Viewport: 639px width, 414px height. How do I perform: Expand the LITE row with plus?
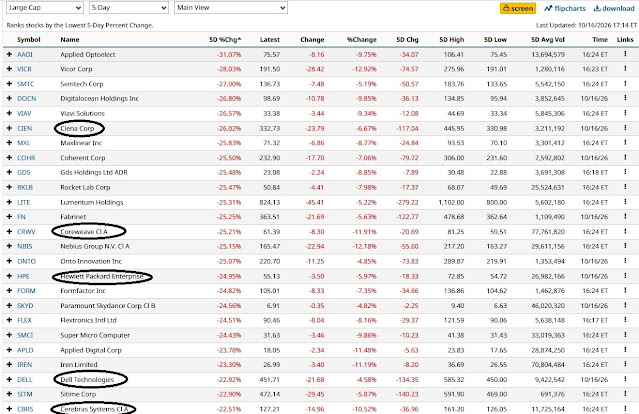click(9, 202)
